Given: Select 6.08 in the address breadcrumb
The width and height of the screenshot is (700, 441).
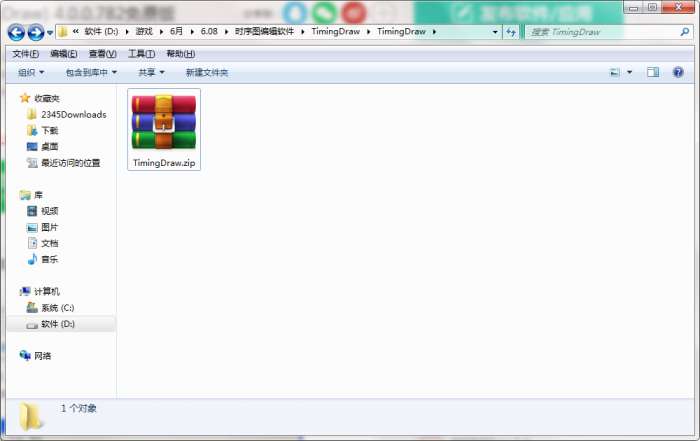Looking at the screenshot, I should point(209,32).
